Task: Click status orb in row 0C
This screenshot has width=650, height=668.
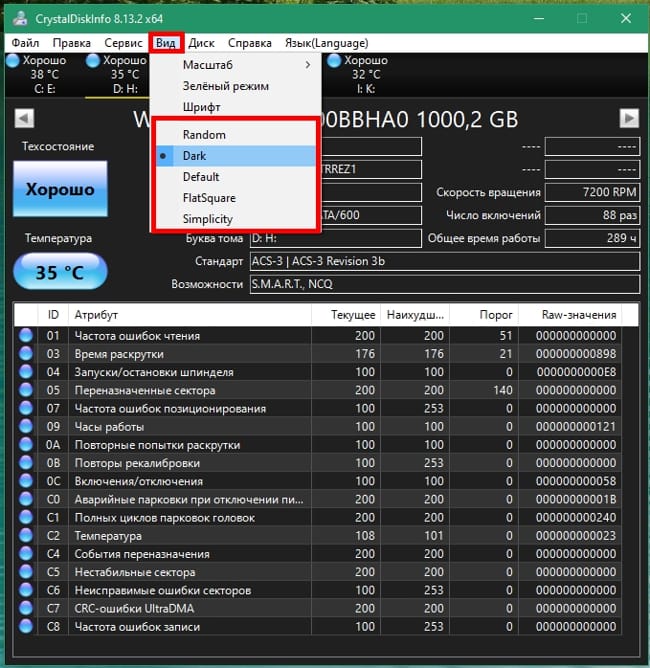Action: click(x=26, y=481)
